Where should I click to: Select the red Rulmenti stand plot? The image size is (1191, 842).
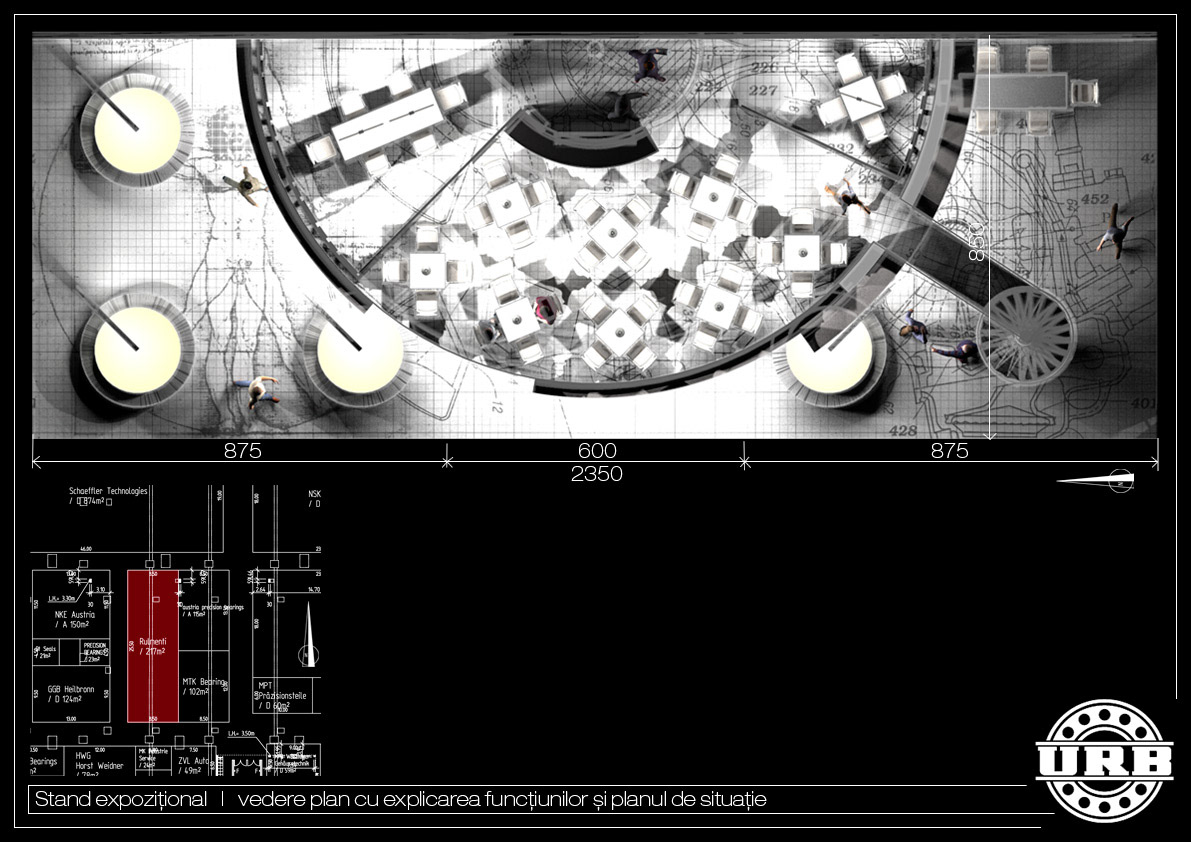tap(153, 645)
